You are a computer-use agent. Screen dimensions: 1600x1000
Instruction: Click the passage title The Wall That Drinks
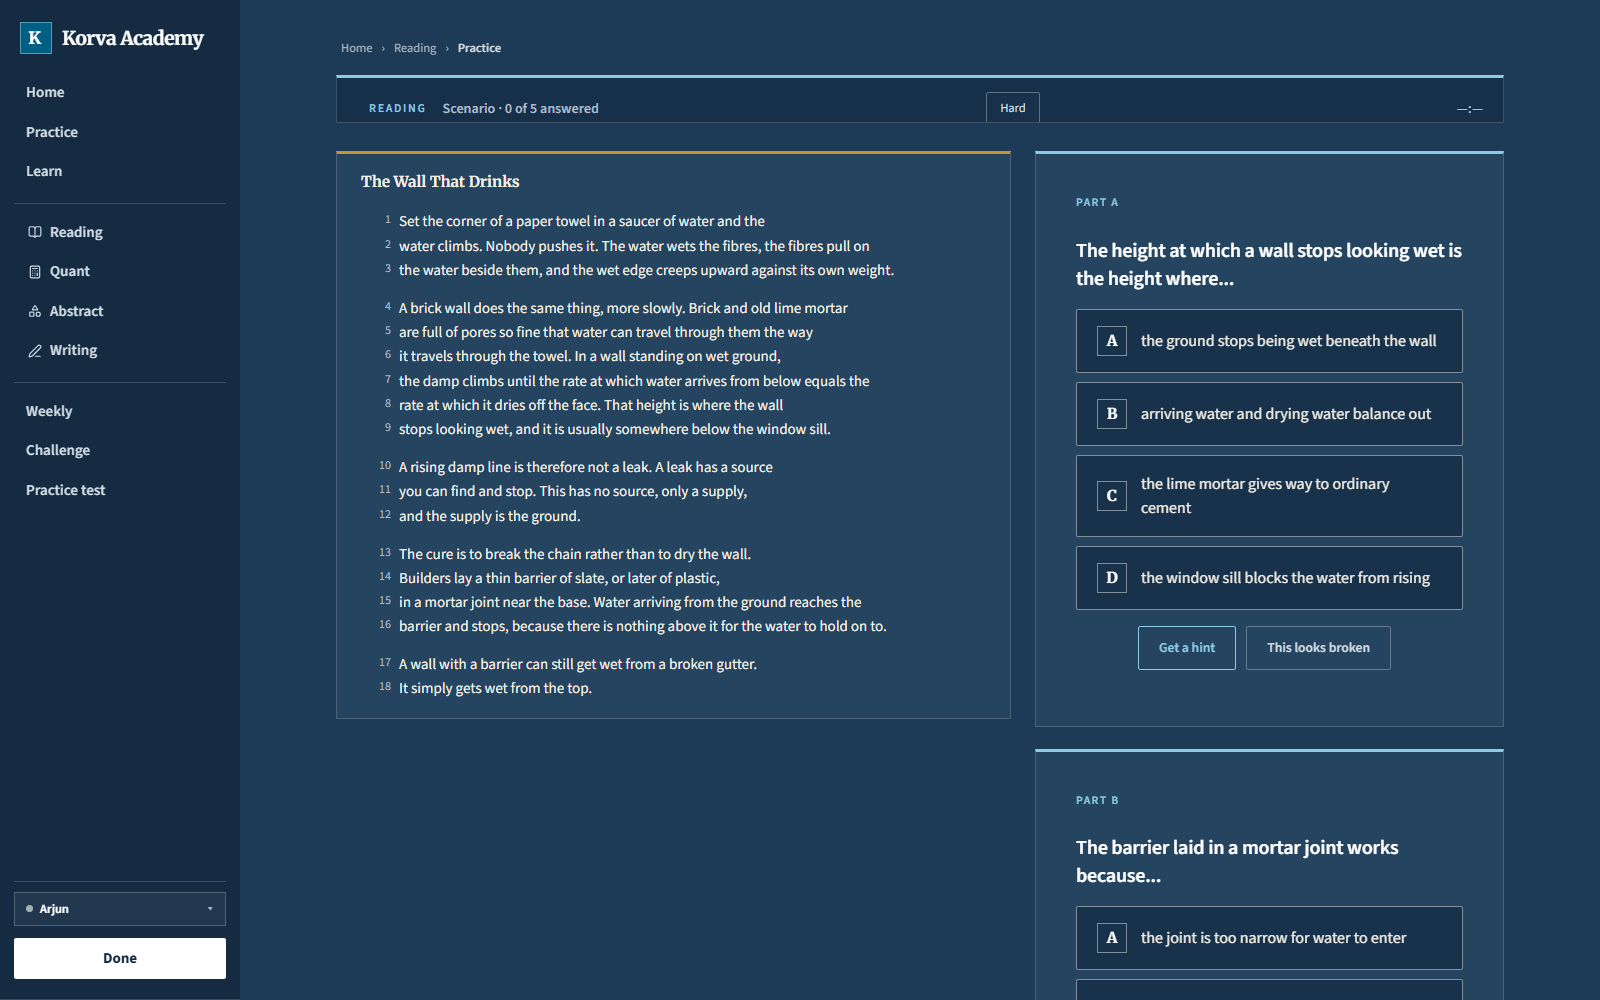pyautogui.click(x=440, y=181)
